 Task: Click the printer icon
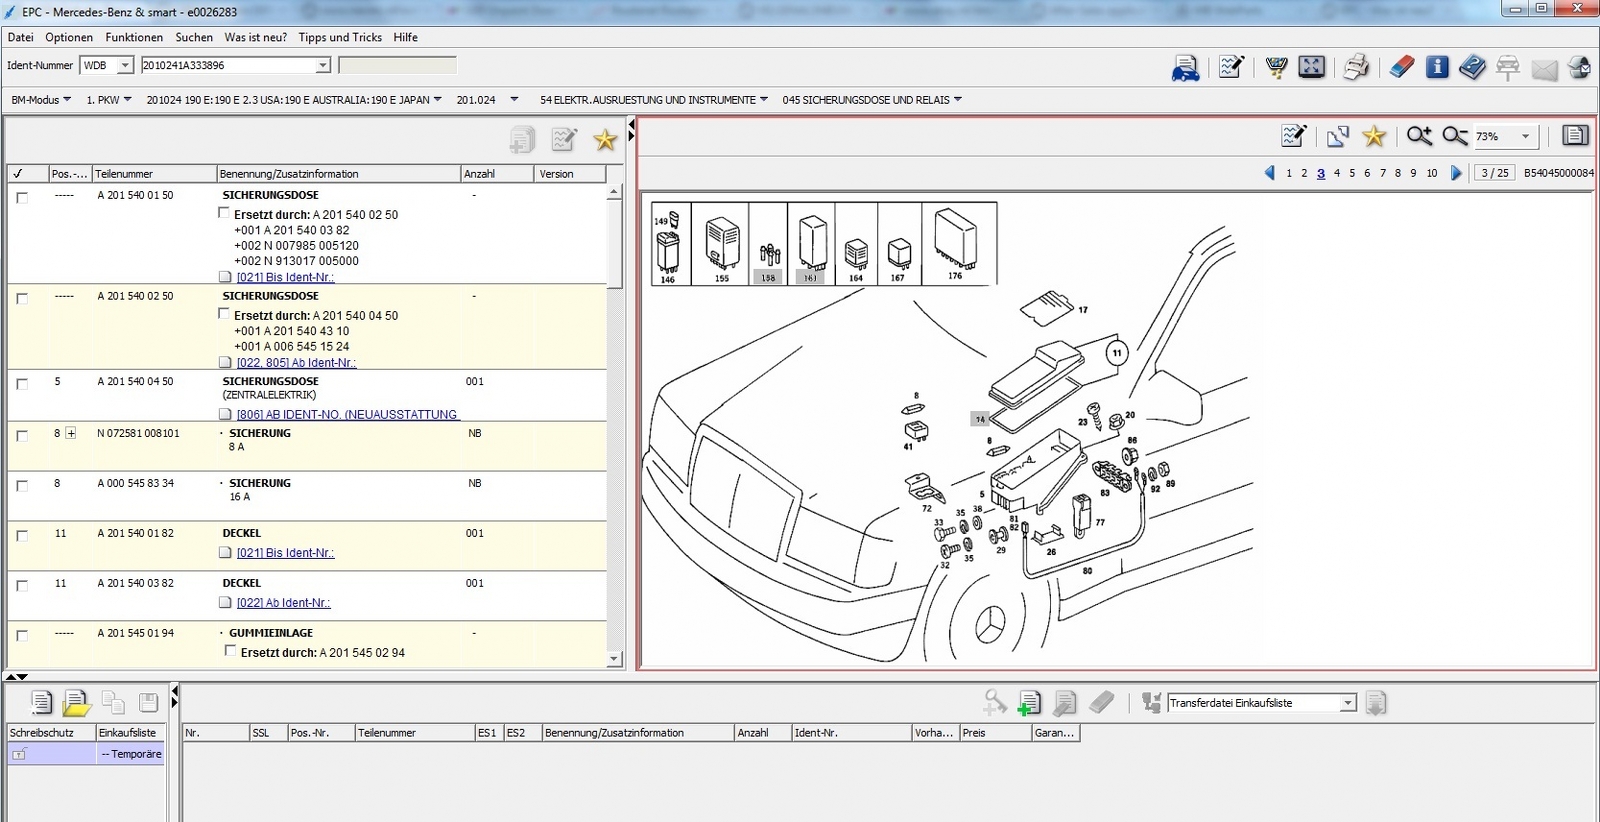pos(1356,67)
